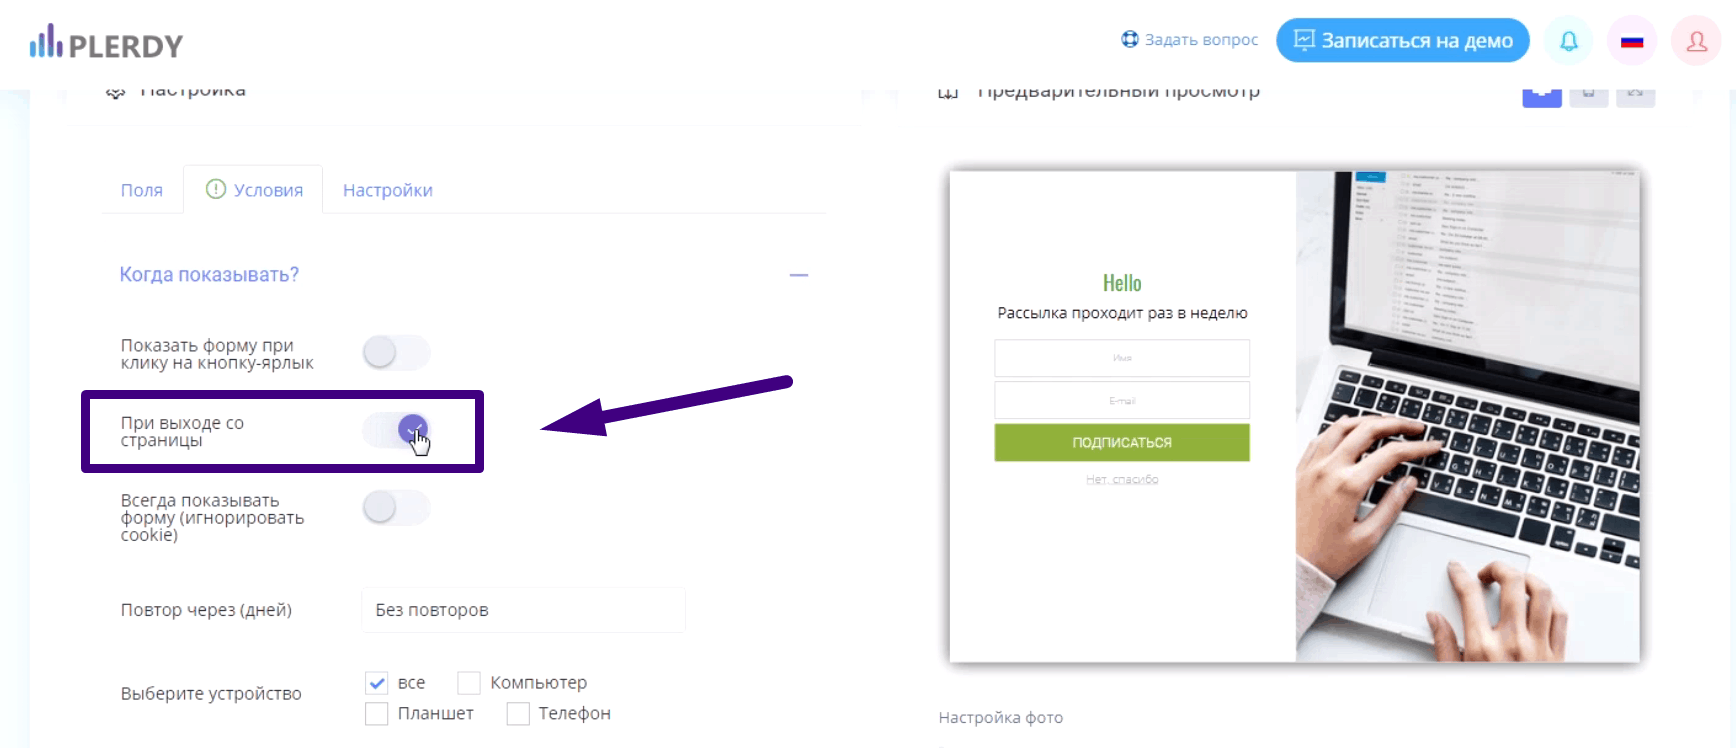Click the info icon on Условия tab
Viewport: 1736px width, 748px height.
point(215,189)
